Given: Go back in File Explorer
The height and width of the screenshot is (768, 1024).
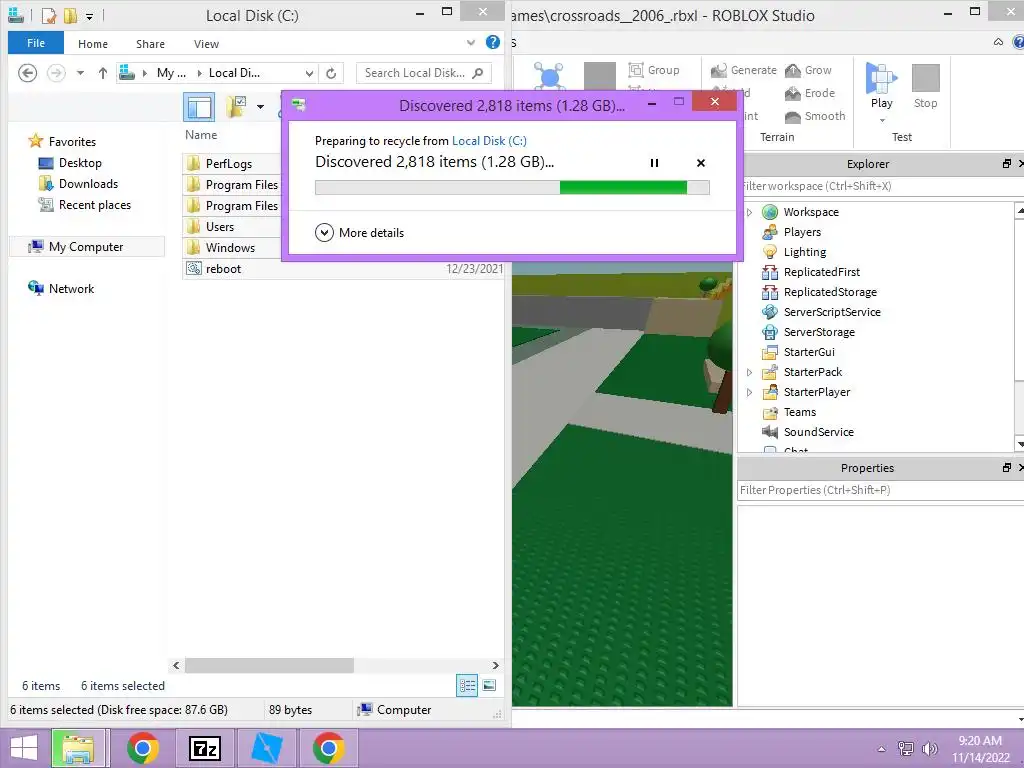Looking at the screenshot, I should coord(27,72).
